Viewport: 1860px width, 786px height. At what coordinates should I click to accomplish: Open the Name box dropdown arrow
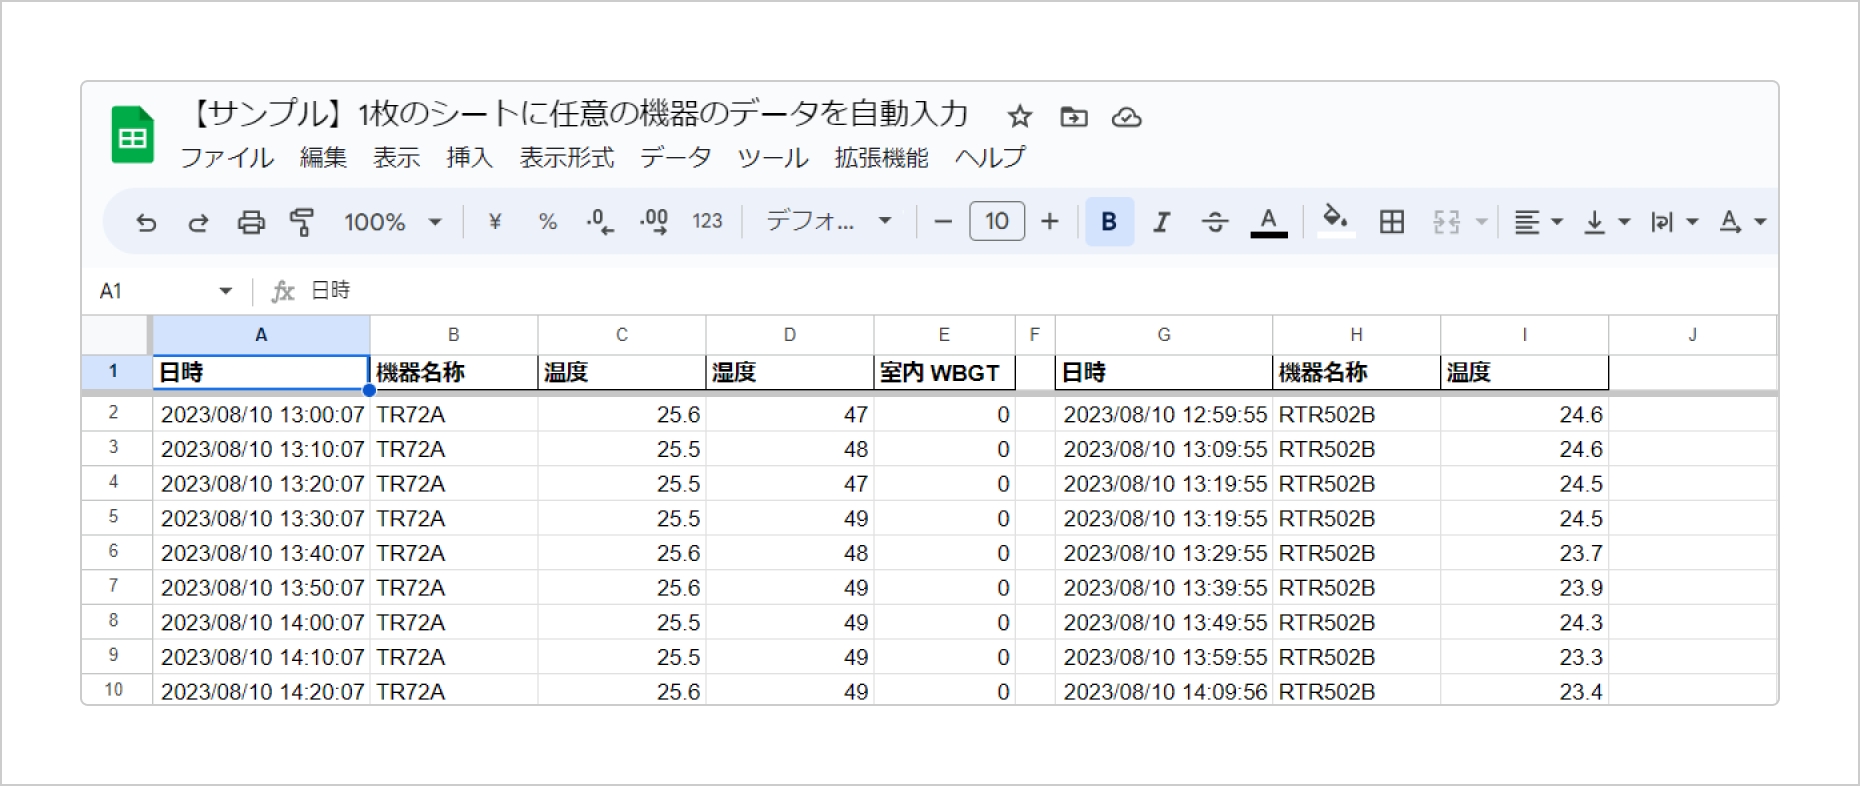click(x=226, y=291)
